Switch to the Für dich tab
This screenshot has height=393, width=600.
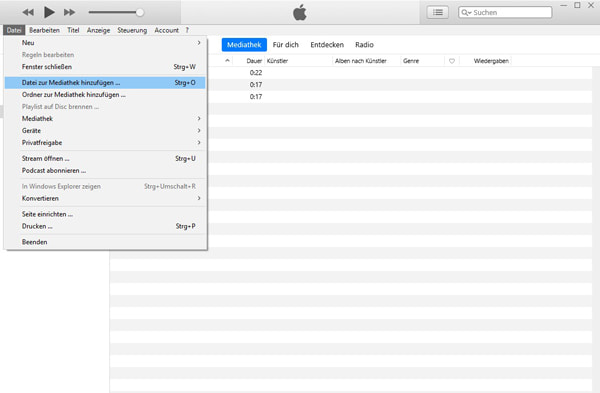tap(285, 45)
